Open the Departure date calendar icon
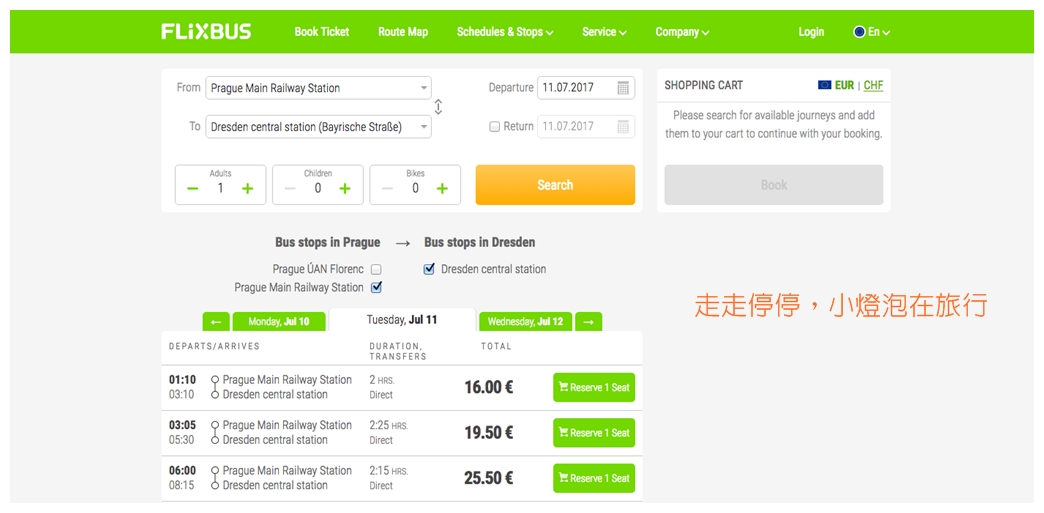This screenshot has width=1044, height=513. click(x=623, y=87)
